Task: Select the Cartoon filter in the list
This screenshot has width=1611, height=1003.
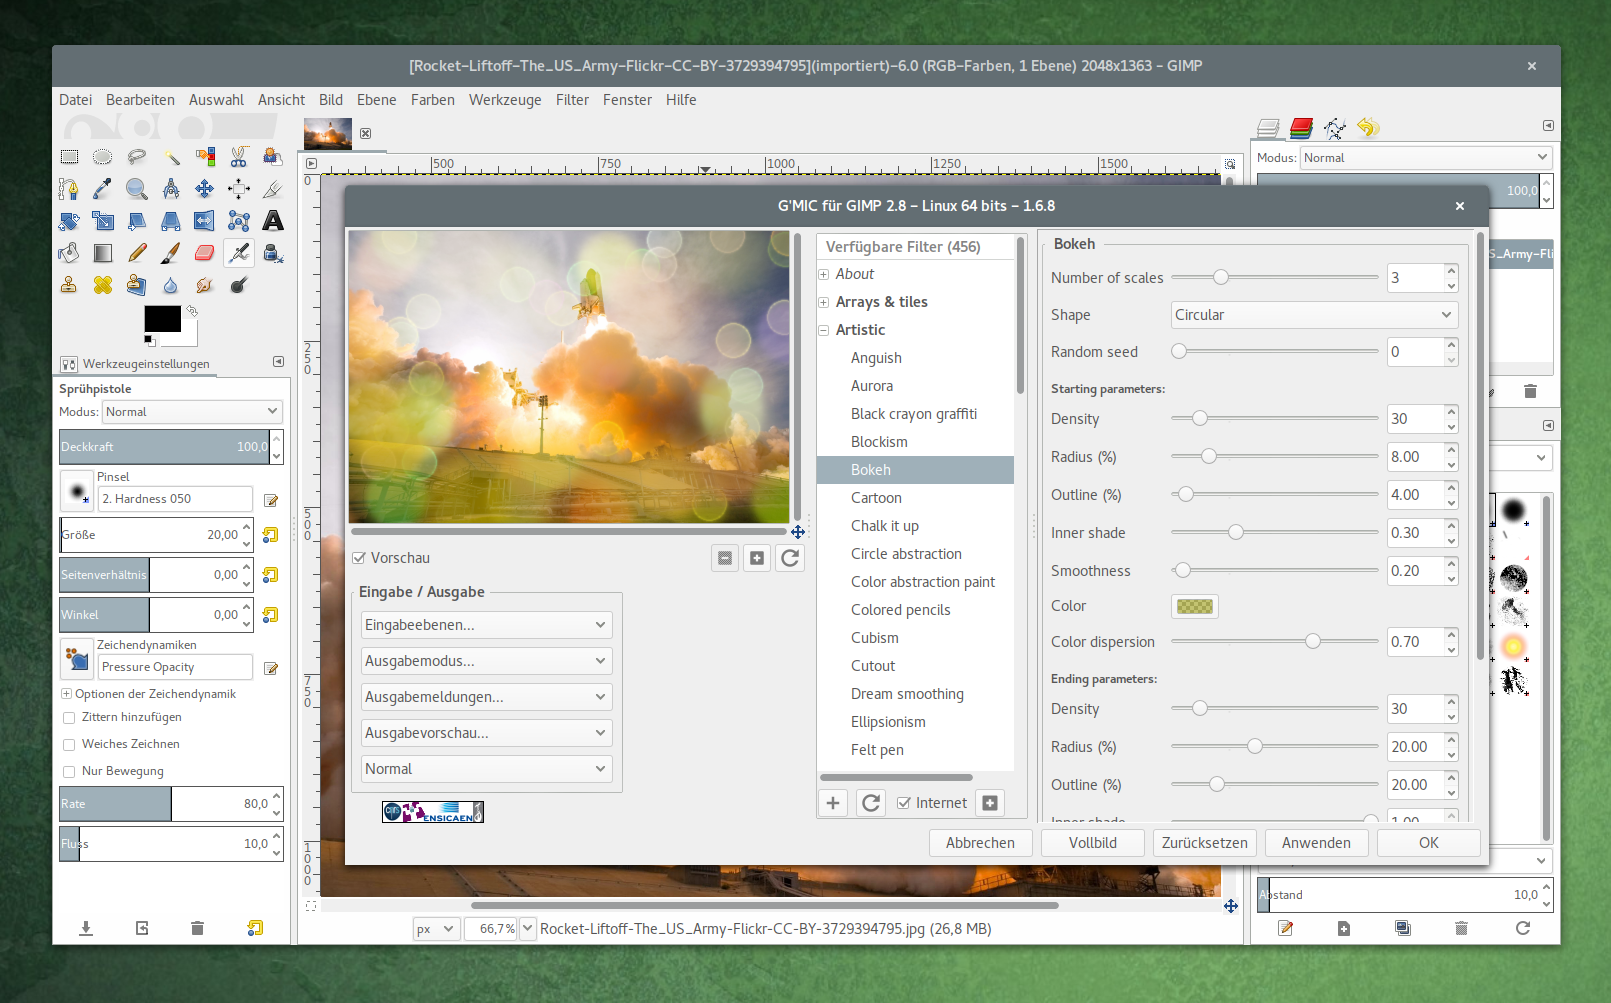Action: point(877,497)
